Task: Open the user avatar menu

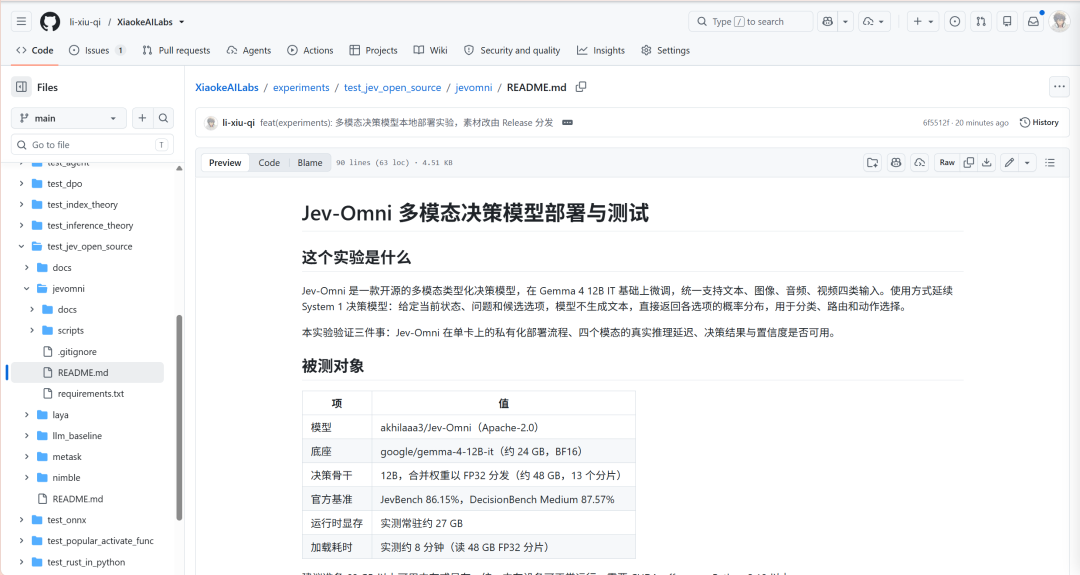Action: [x=1059, y=21]
